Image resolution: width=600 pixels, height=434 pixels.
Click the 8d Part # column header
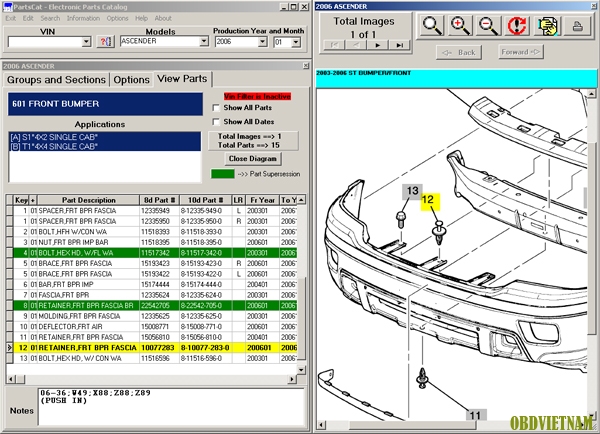[x=160, y=200]
